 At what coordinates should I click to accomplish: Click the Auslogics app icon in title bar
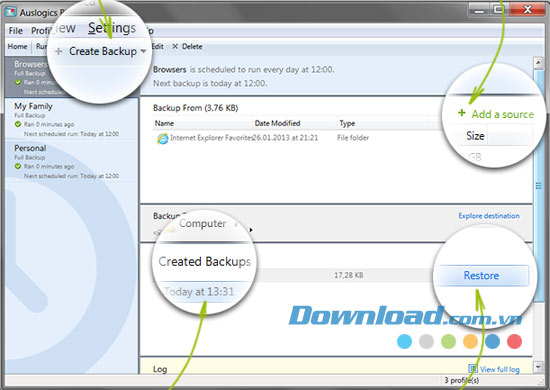tap(11, 12)
